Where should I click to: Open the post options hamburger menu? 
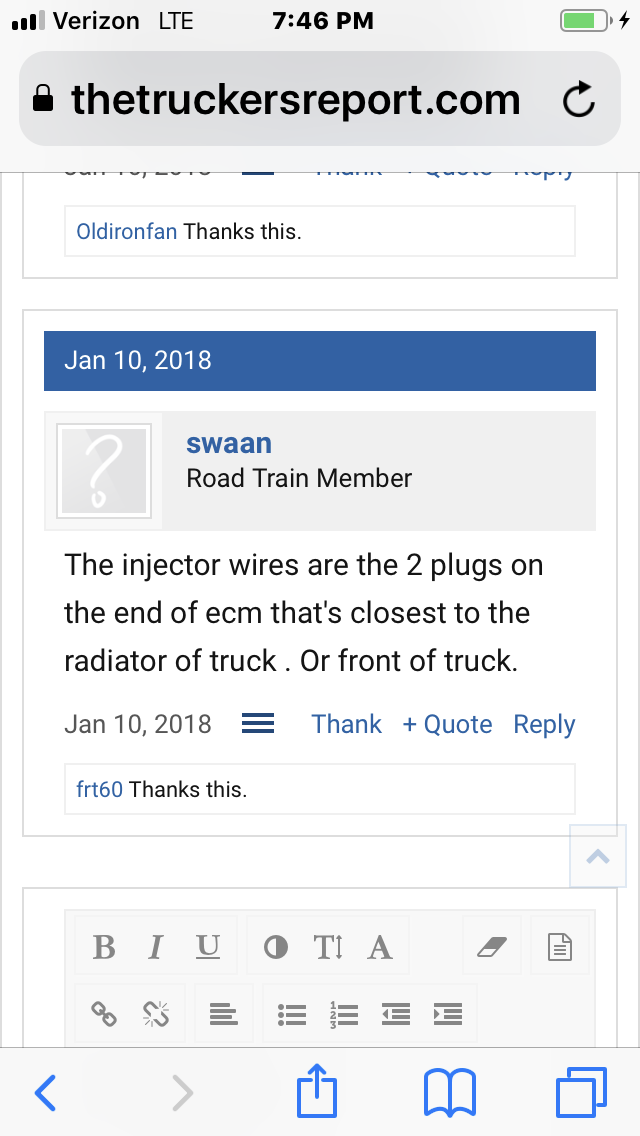(x=258, y=724)
